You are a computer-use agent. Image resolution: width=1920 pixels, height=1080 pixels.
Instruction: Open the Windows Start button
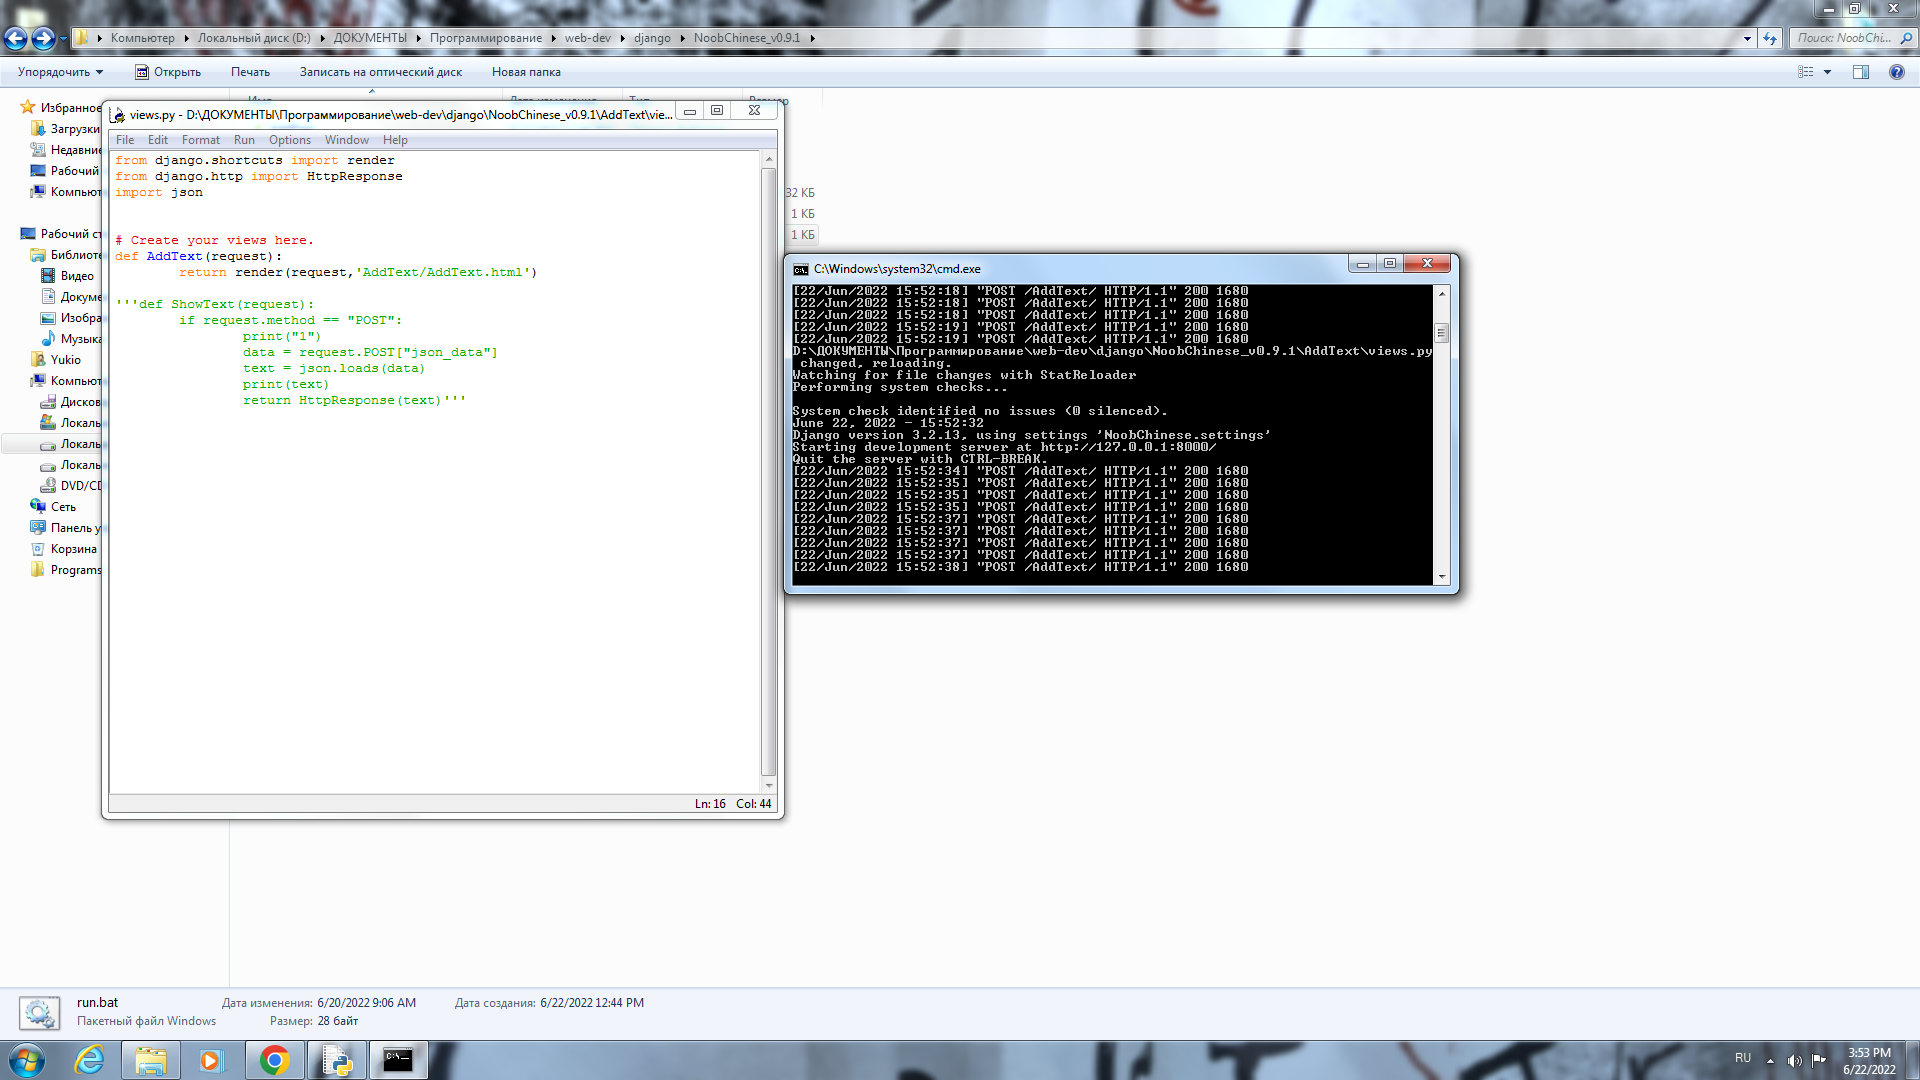click(x=26, y=1060)
